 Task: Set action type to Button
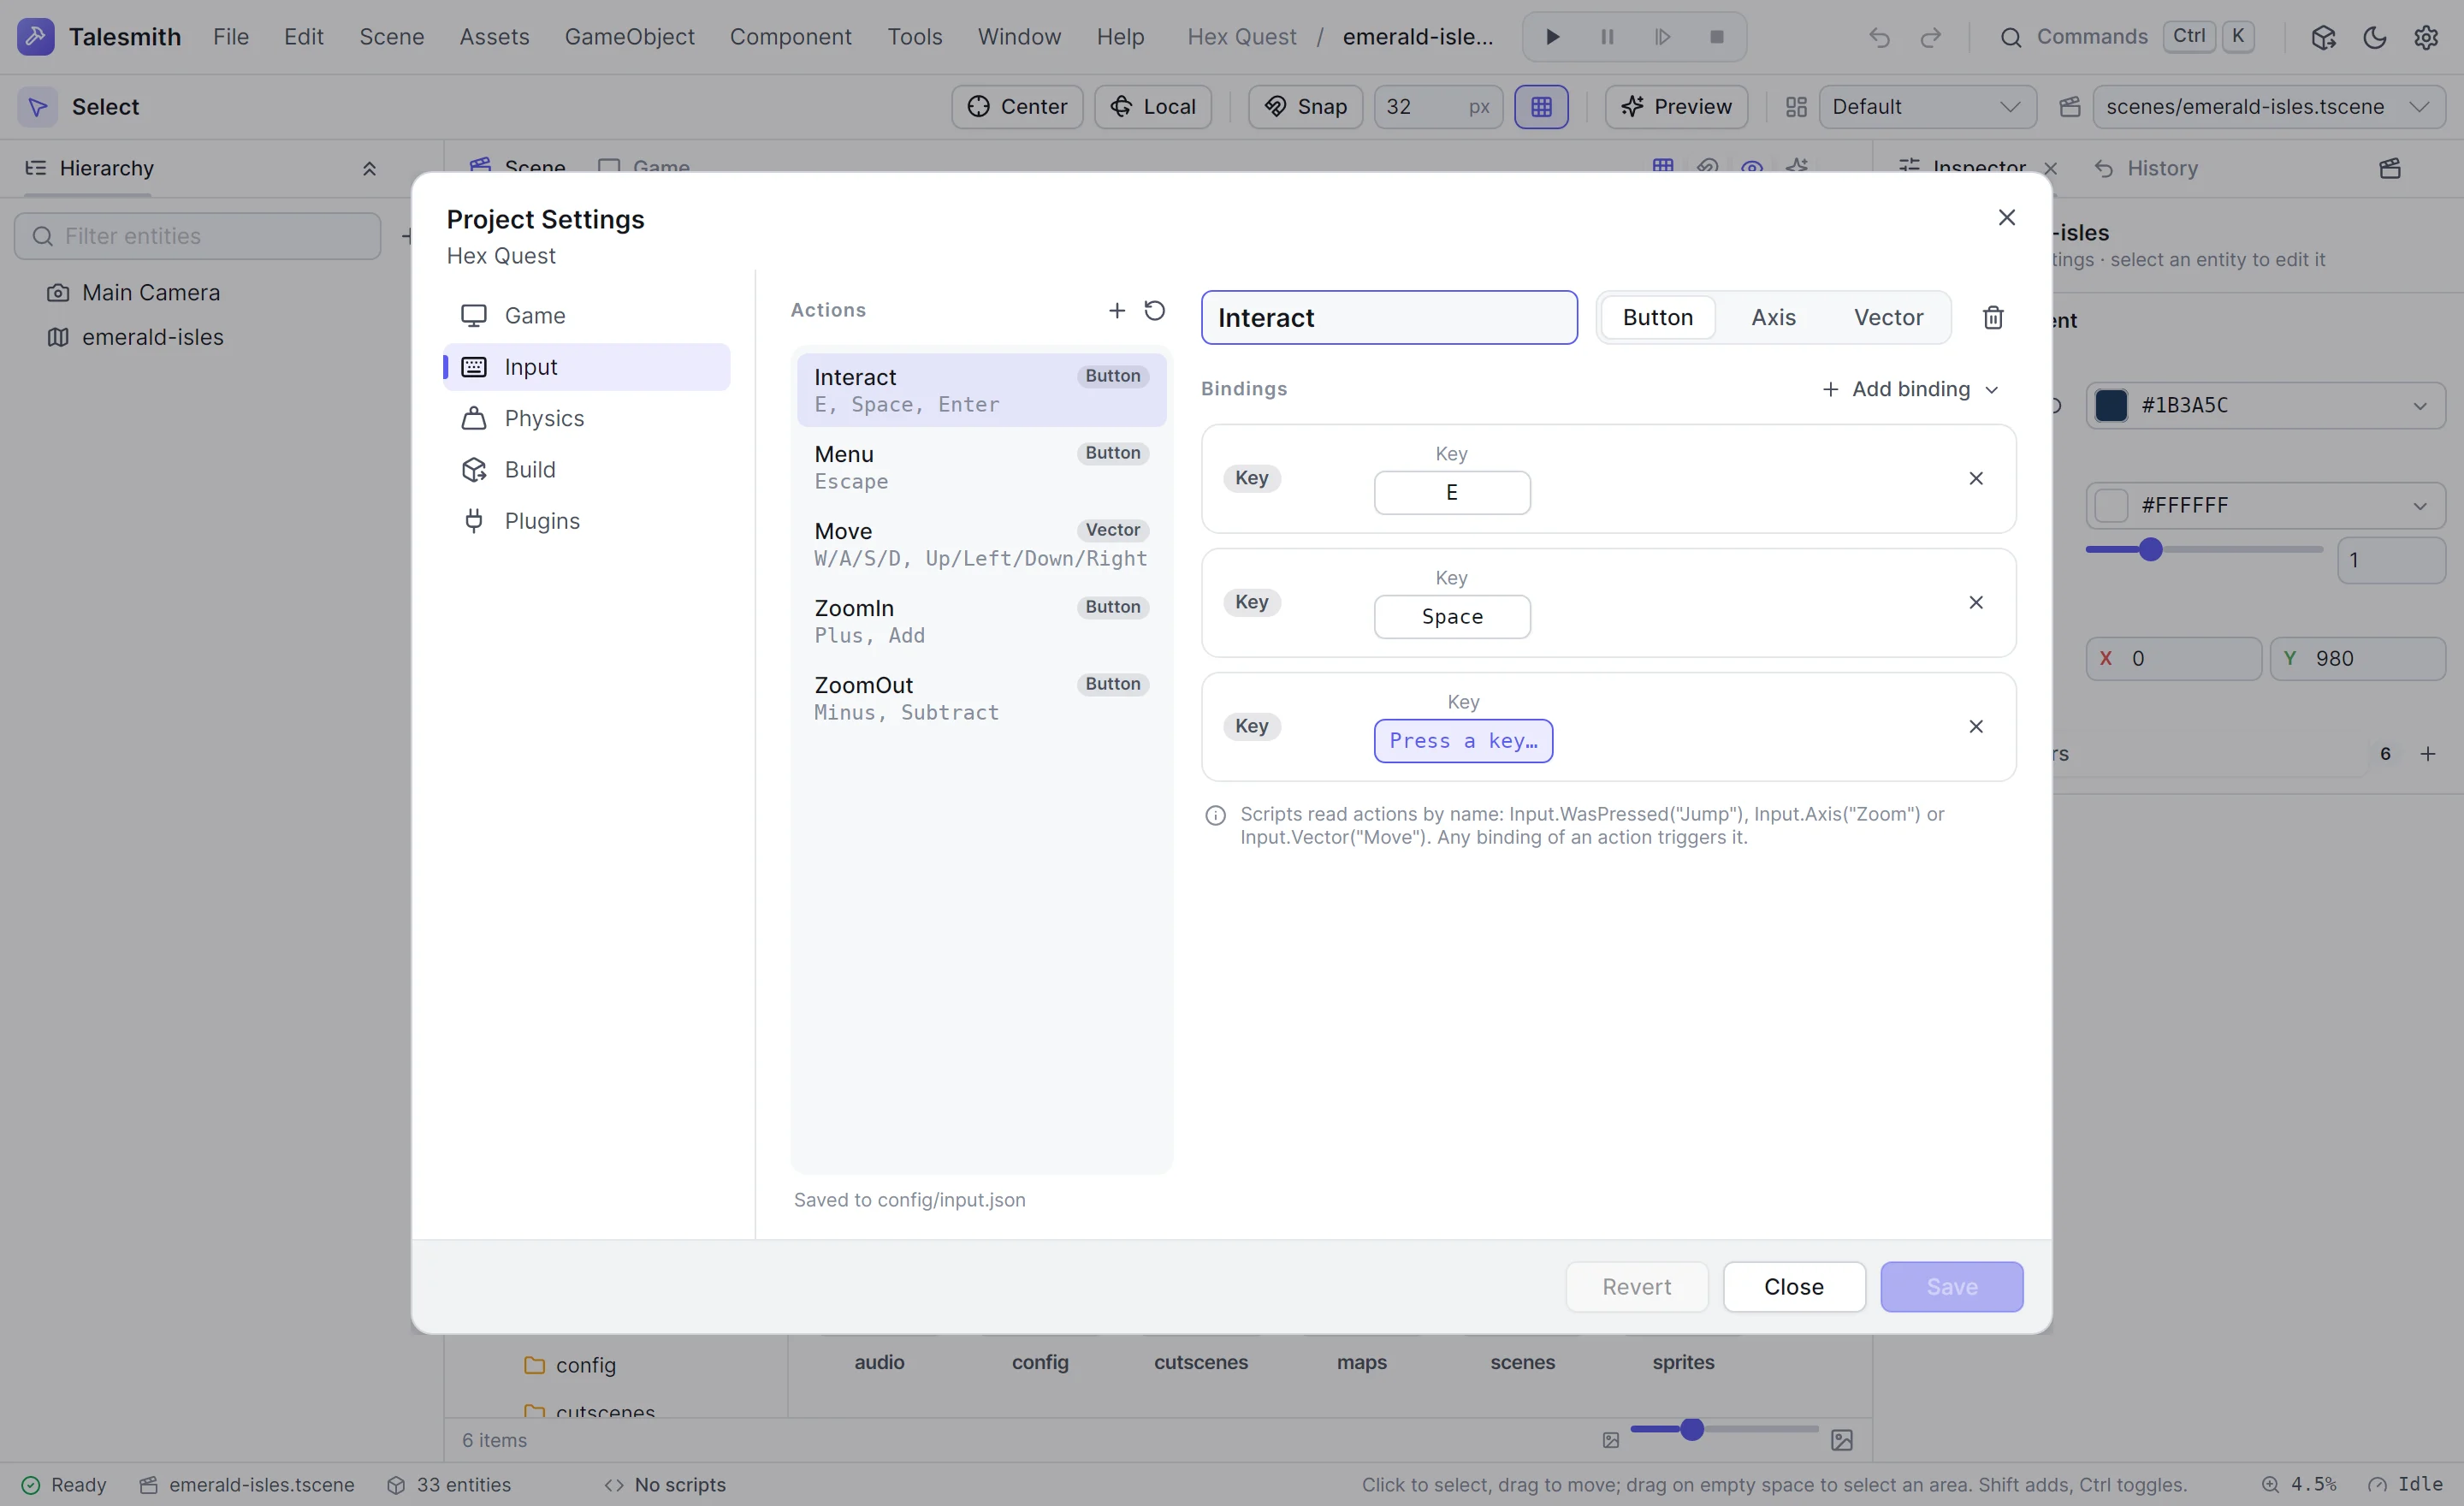(1657, 317)
